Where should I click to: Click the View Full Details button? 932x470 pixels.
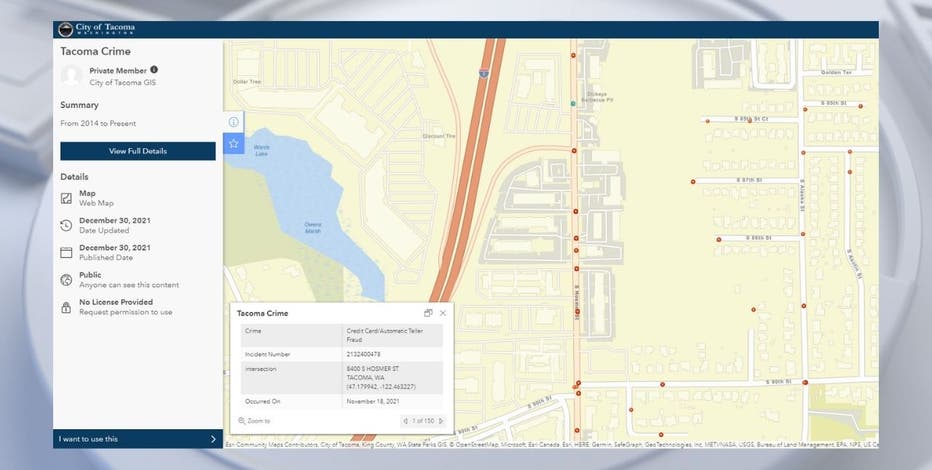coord(138,151)
